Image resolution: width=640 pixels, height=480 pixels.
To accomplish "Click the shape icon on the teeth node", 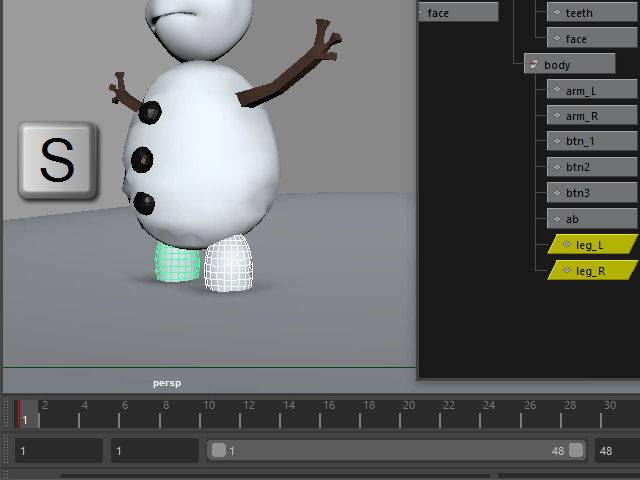I will pos(558,13).
